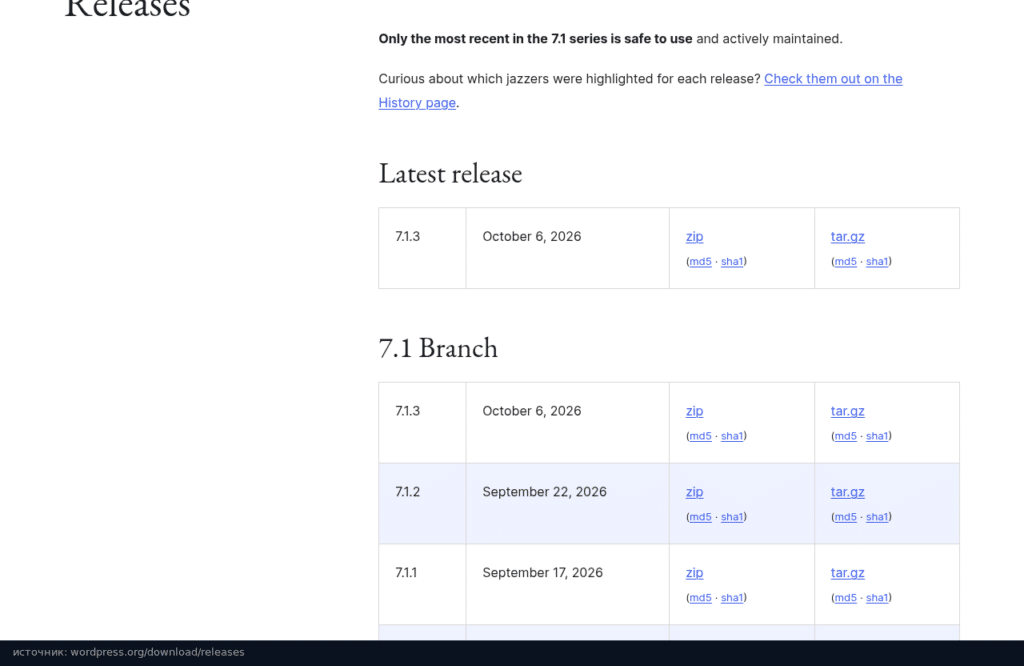The width and height of the screenshot is (1024, 666).
Task: Click the Releases page heading
Action: click(127, 8)
